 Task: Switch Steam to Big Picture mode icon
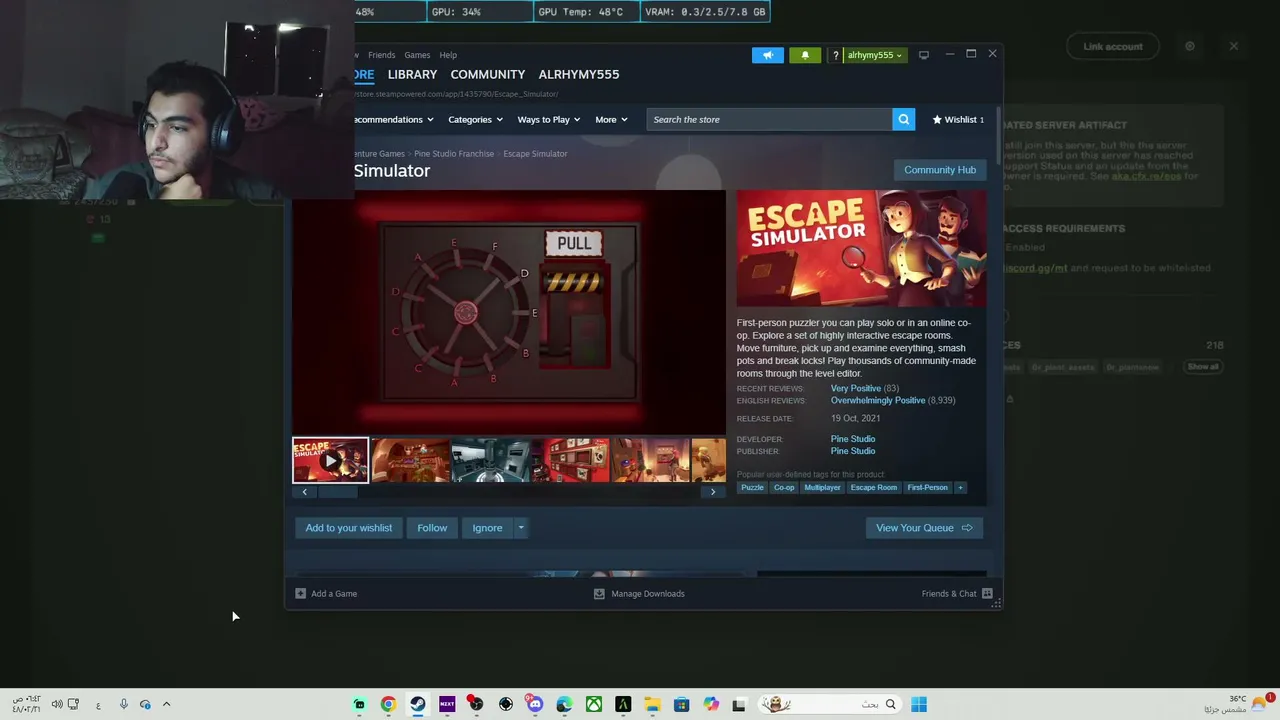(x=924, y=55)
